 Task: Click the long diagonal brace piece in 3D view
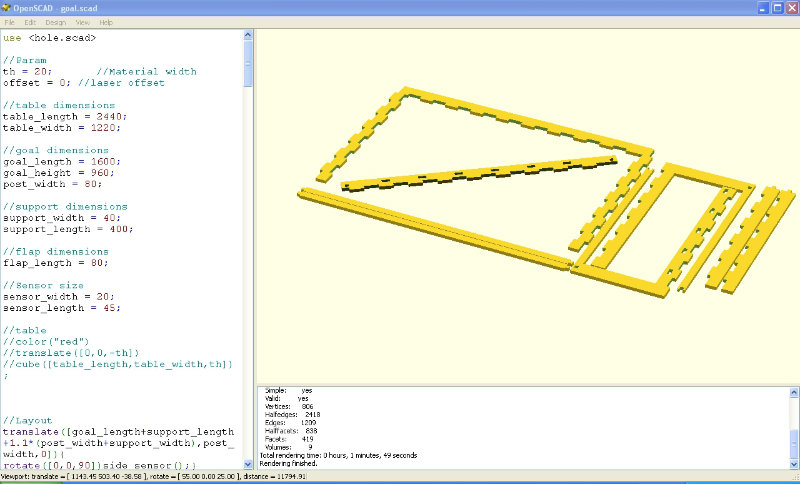[479, 173]
